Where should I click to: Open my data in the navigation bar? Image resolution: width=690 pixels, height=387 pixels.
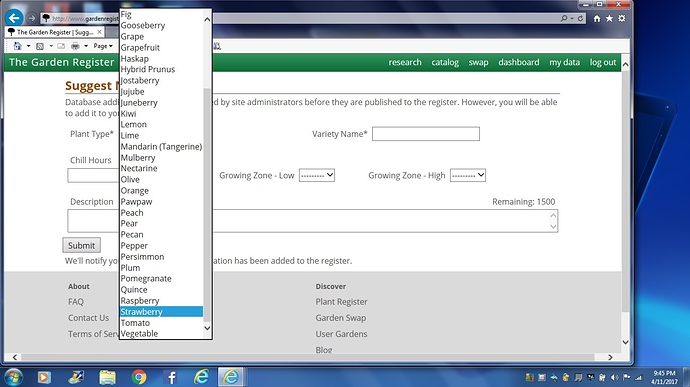(564, 62)
